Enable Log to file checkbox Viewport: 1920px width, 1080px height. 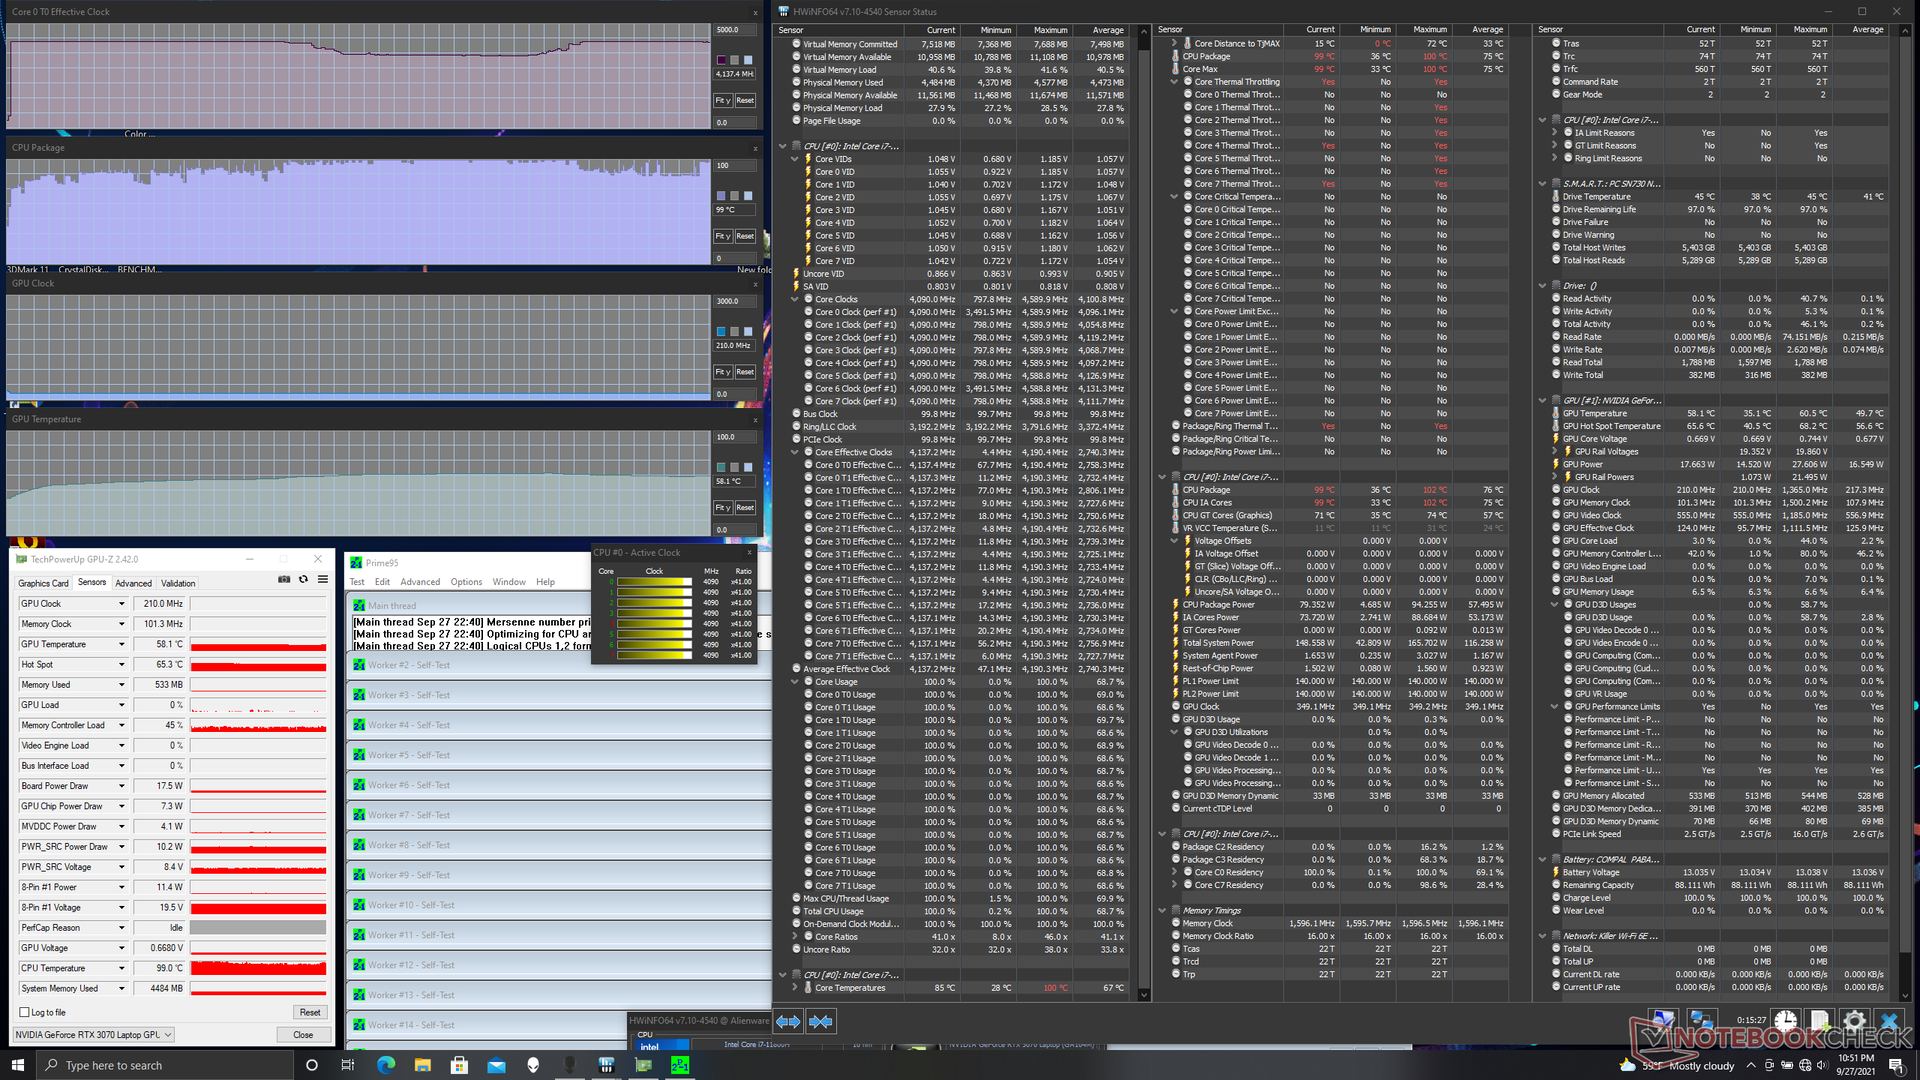[25, 1012]
